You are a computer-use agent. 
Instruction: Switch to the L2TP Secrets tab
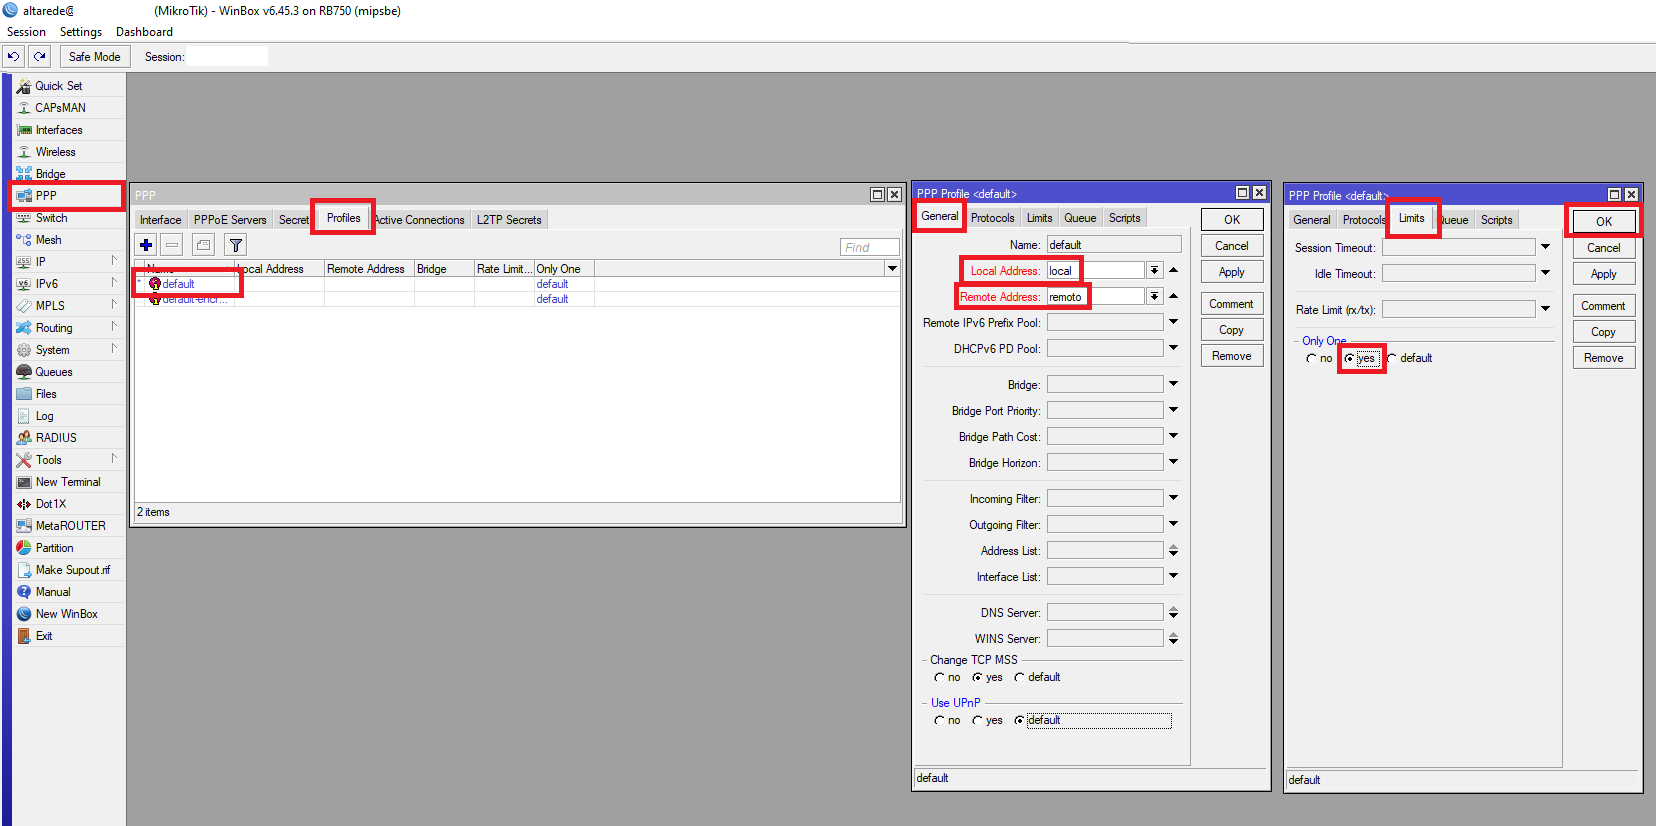pyautogui.click(x=509, y=220)
